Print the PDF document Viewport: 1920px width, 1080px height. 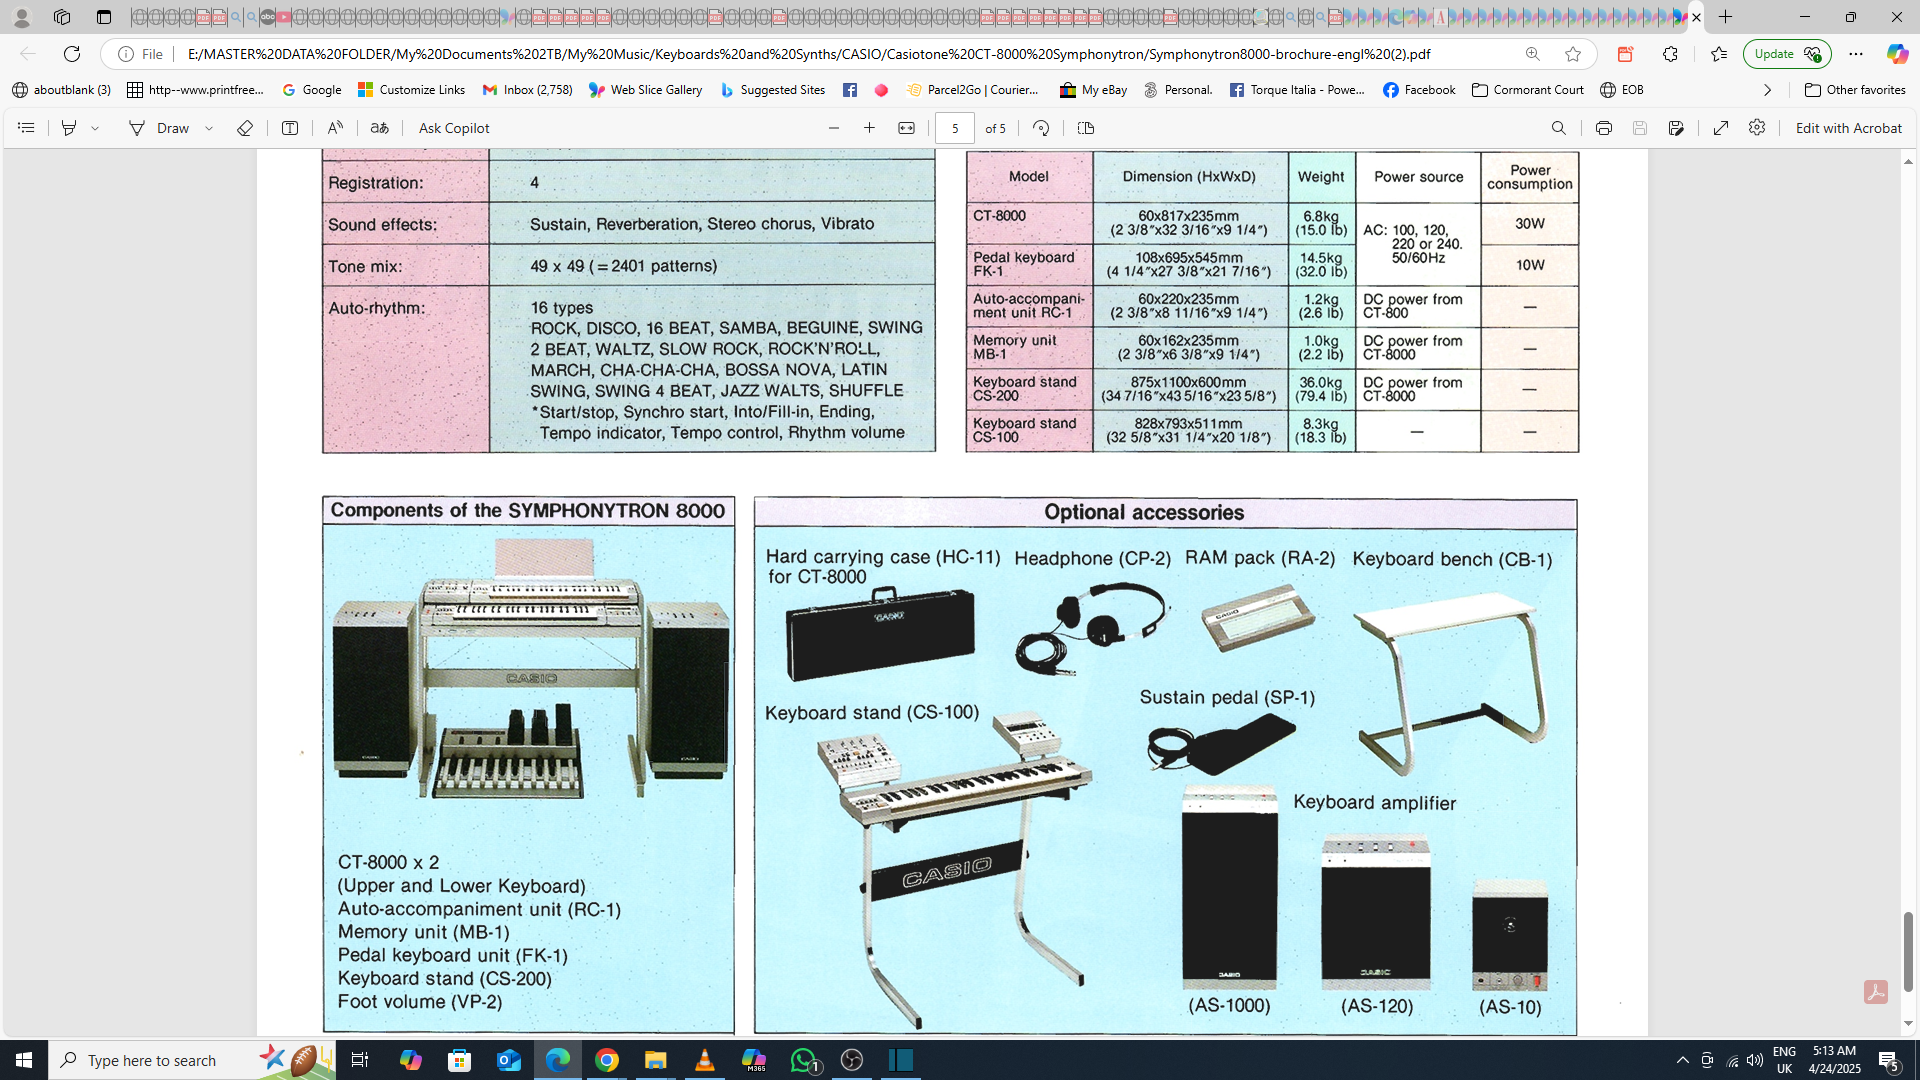[x=1603, y=128]
